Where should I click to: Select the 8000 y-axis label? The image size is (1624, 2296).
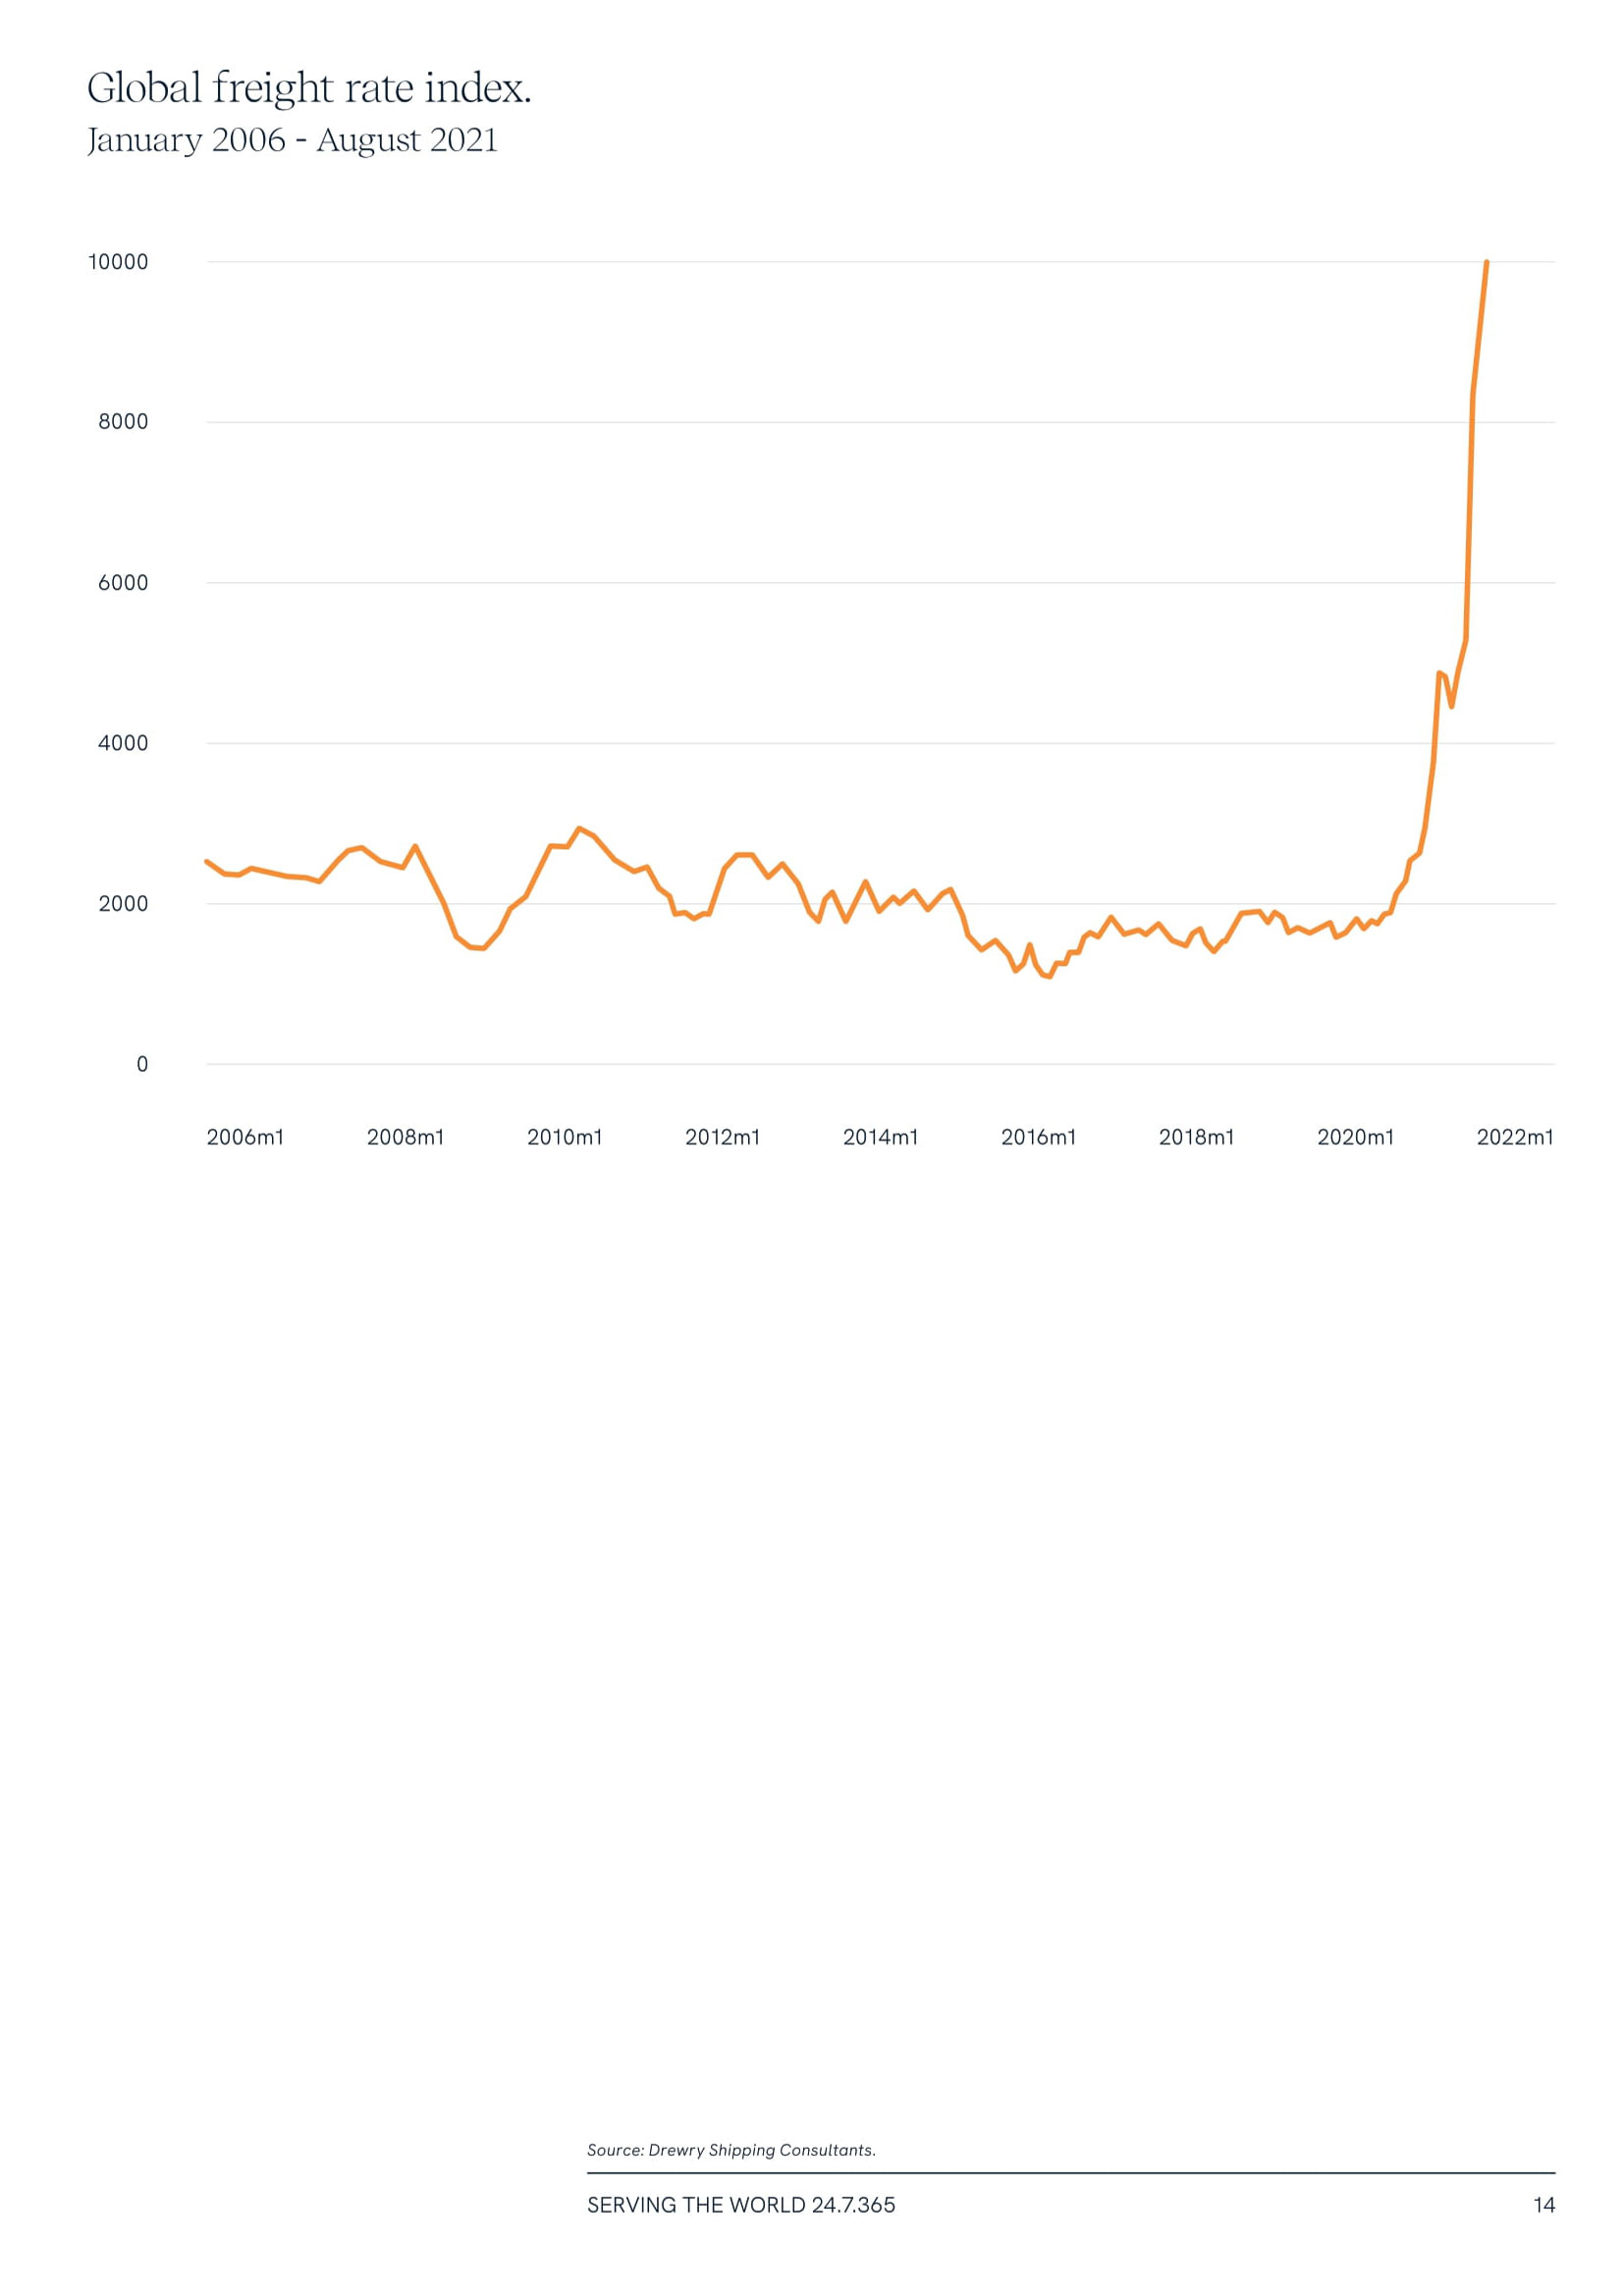pos(123,422)
